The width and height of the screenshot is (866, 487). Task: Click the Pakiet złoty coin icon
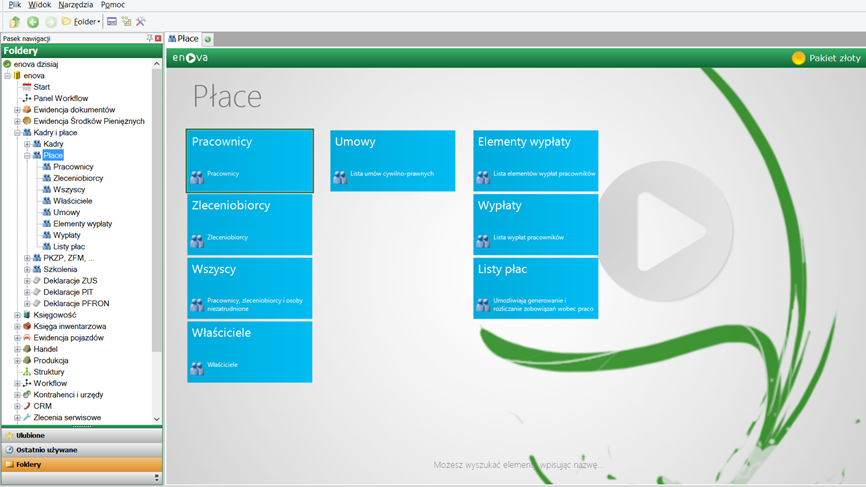tap(798, 58)
